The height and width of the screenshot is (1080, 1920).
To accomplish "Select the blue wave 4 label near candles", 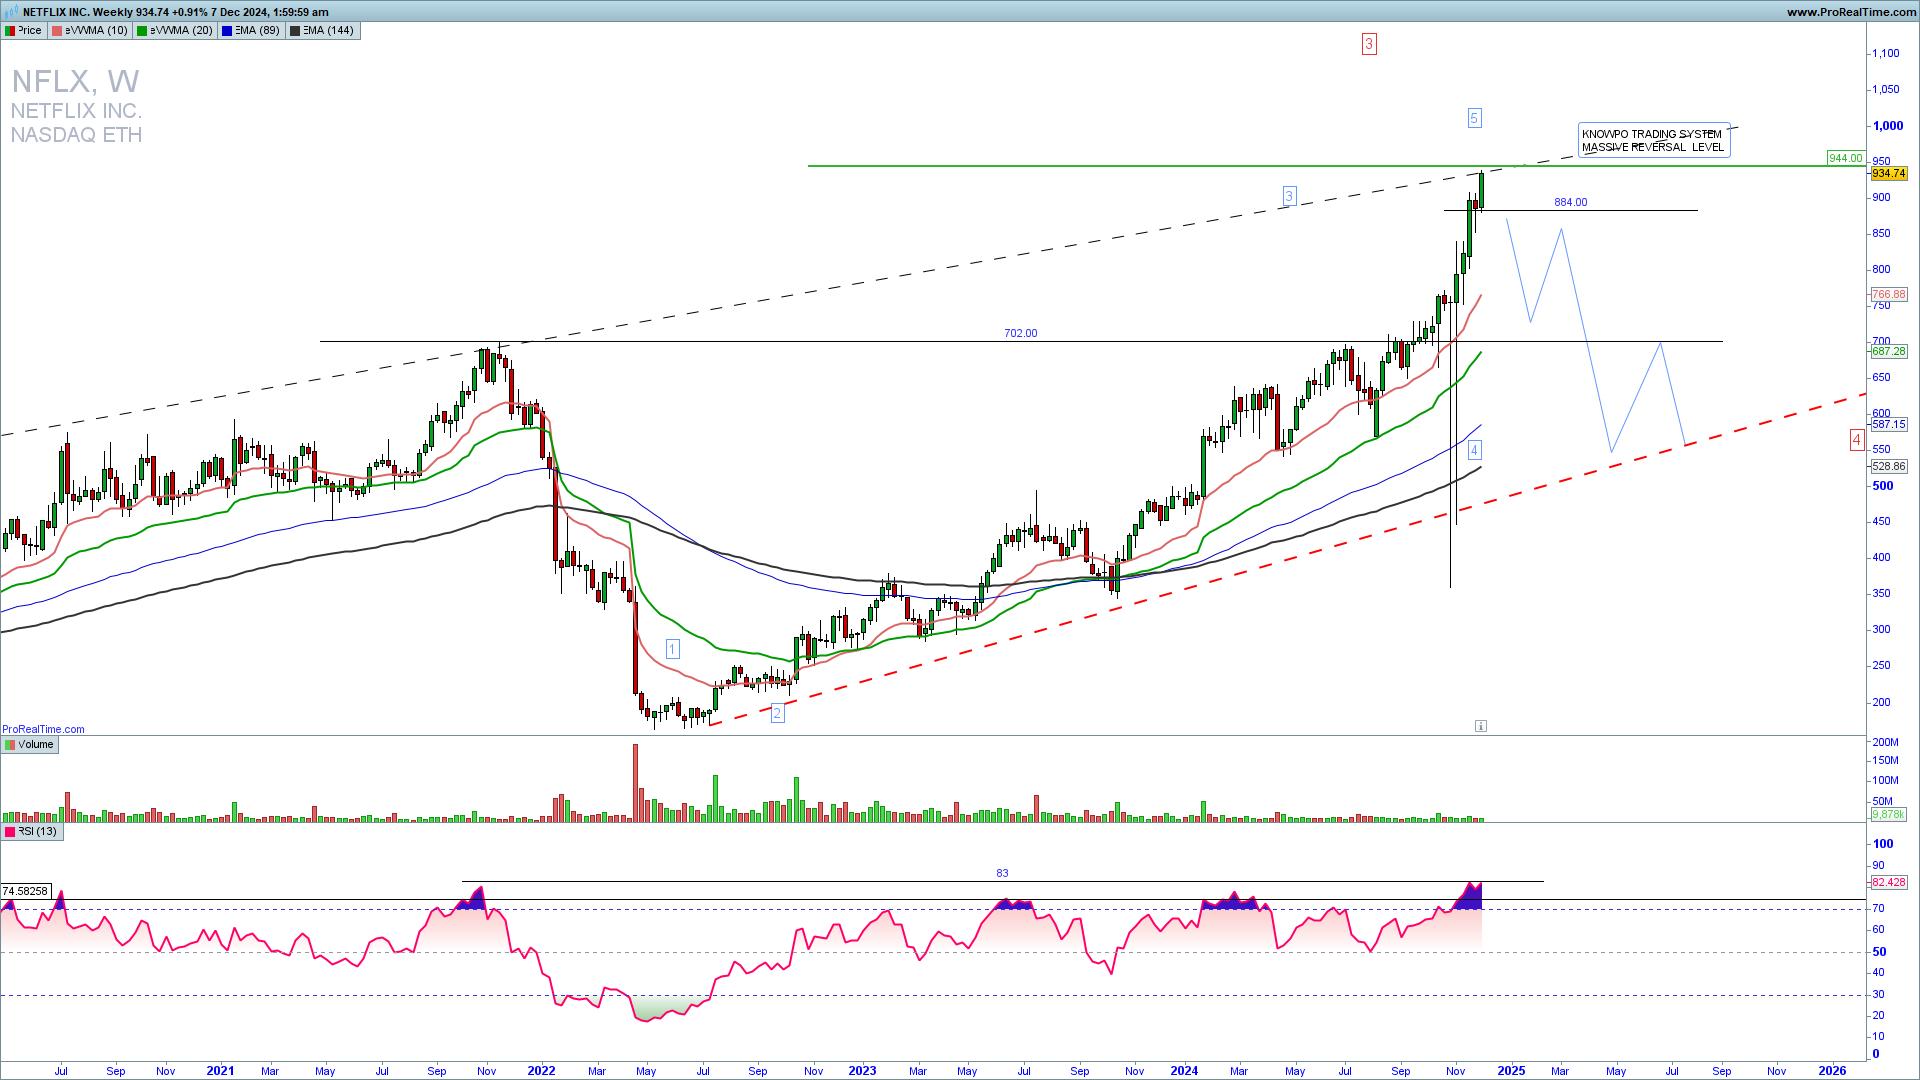I will coord(1474,450).
